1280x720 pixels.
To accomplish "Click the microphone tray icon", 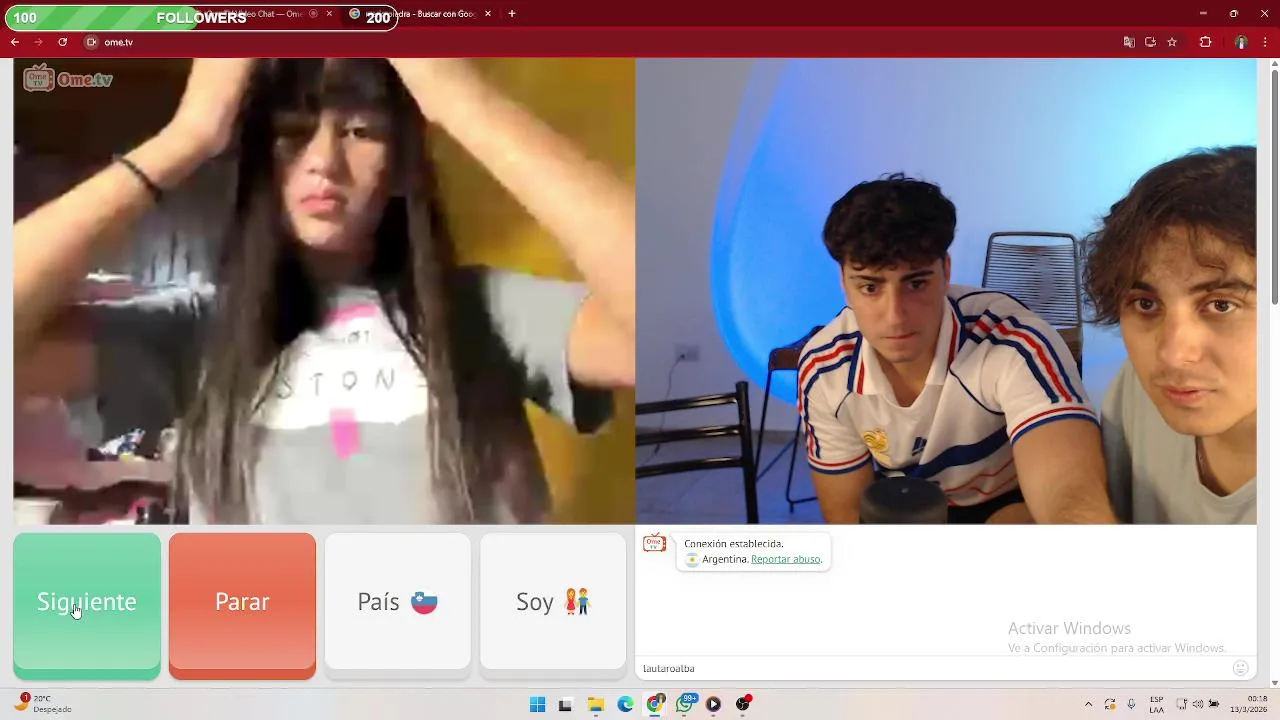I will (1131, 704).
